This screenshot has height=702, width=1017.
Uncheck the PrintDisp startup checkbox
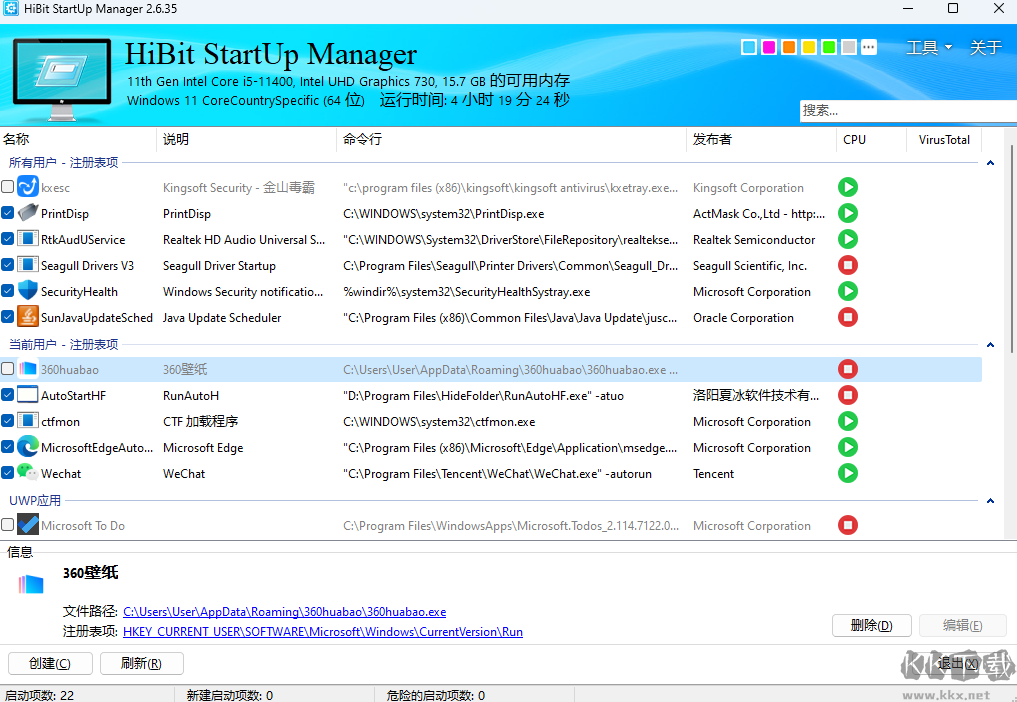coord(8,213)
